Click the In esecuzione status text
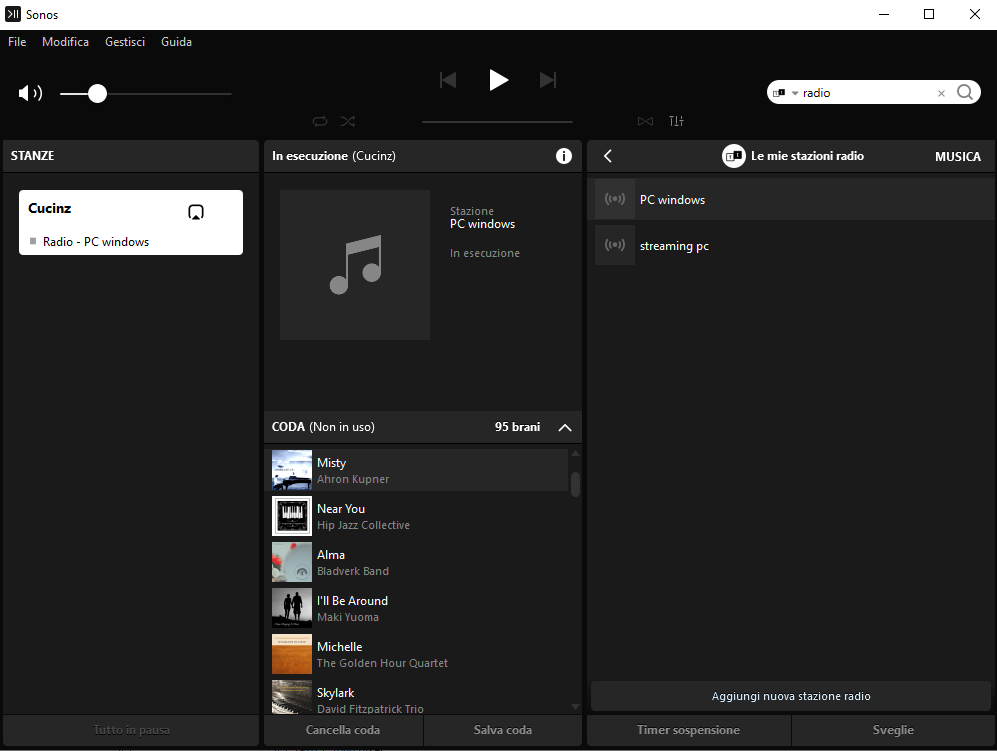This screenshot has height=751, width=997. click(x=485, y=253)
